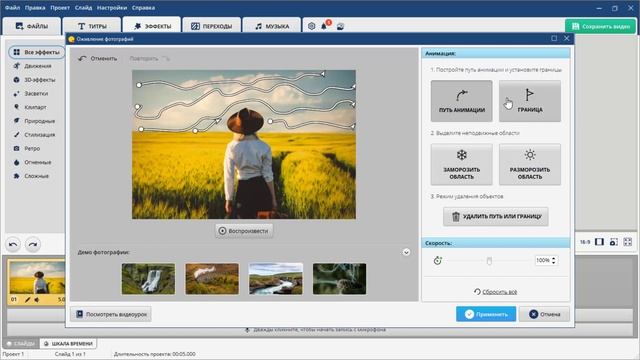This screenshot has width=640, height=360.
Task: Select Все эффекты category
Action: click(x=36, y=52)
